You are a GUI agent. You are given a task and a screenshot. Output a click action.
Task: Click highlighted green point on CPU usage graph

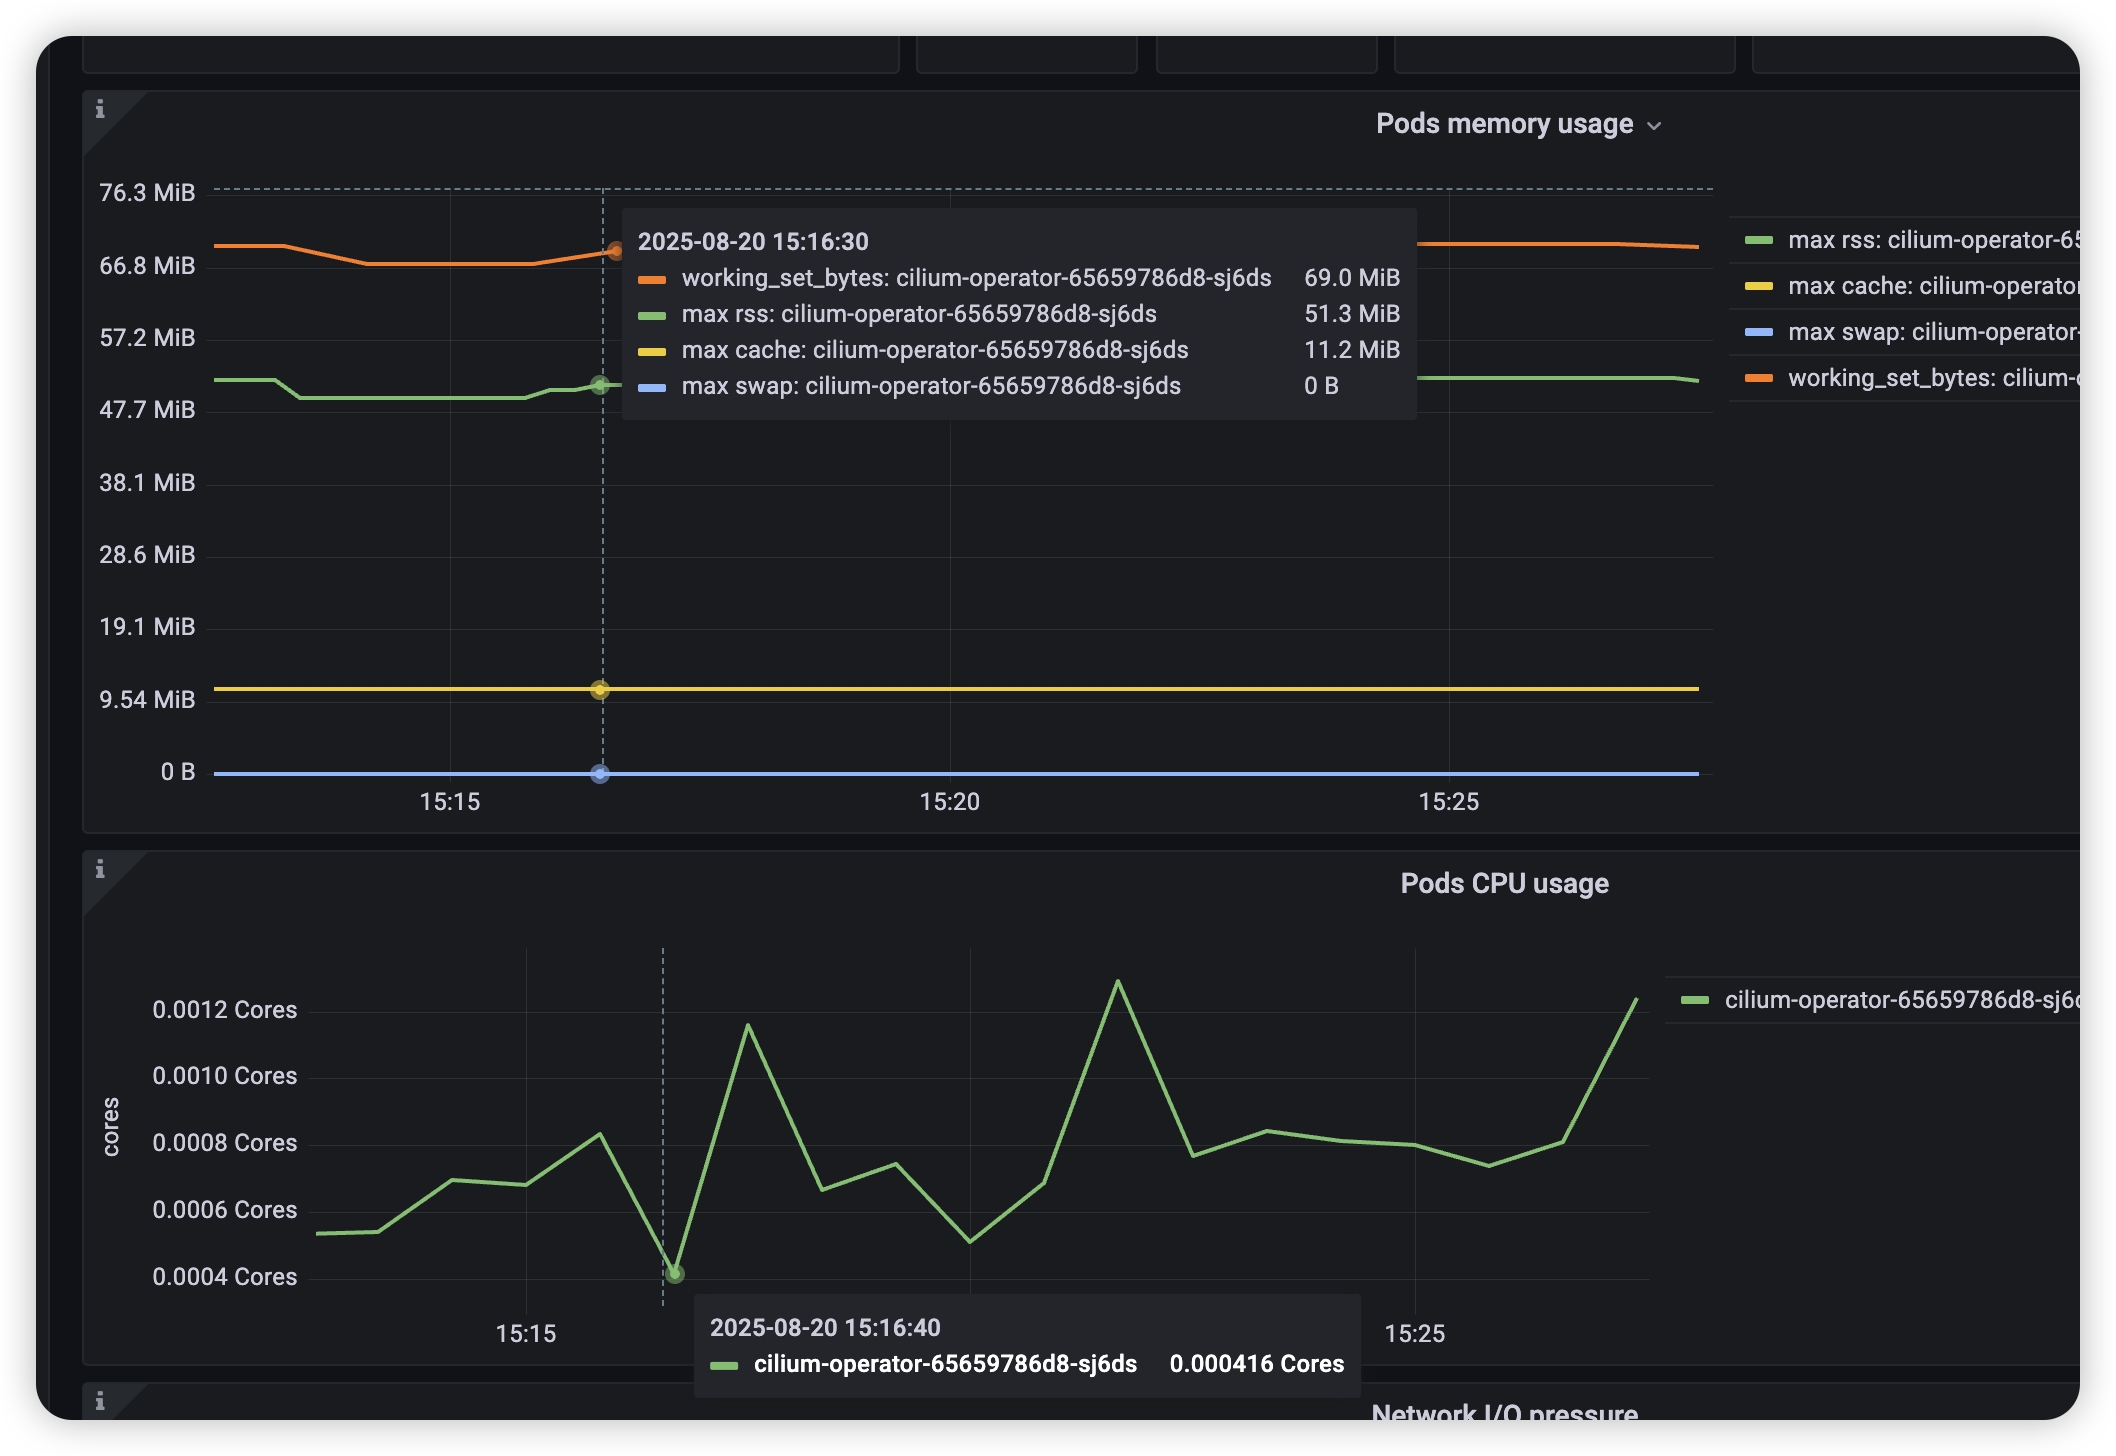point(675,1274)
